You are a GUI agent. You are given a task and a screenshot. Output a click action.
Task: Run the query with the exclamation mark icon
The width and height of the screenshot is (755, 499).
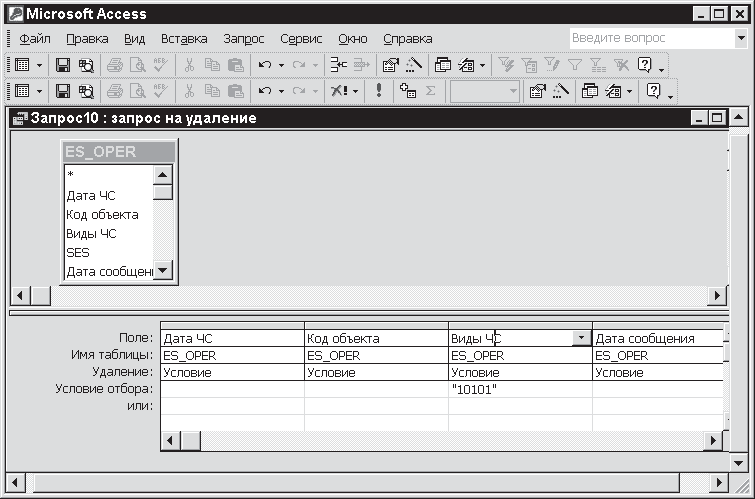click(x=379, y=91)
